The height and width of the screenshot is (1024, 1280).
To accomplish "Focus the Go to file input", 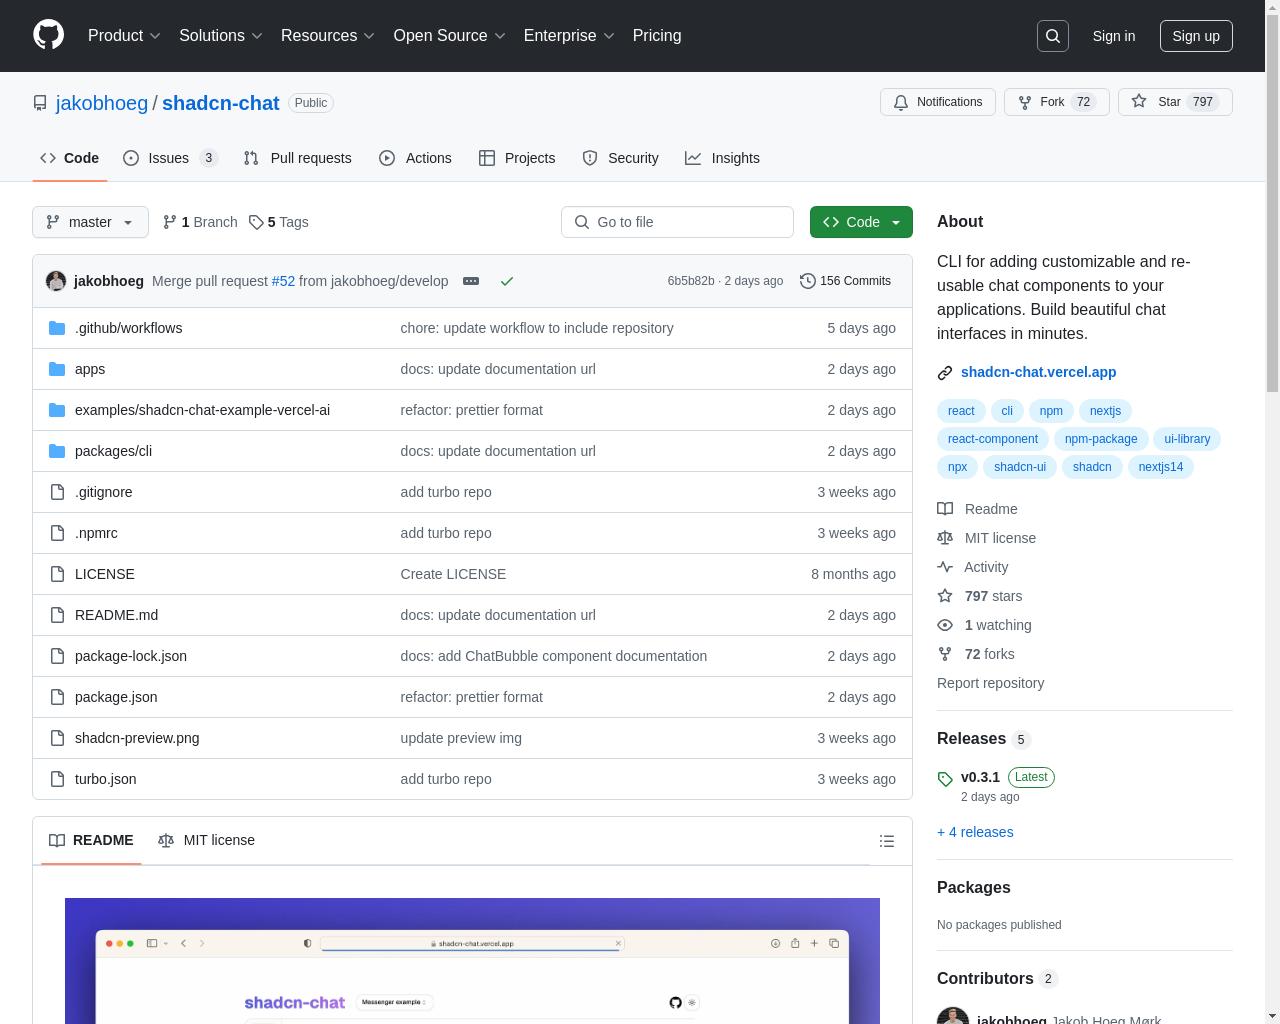I will 677,222.
